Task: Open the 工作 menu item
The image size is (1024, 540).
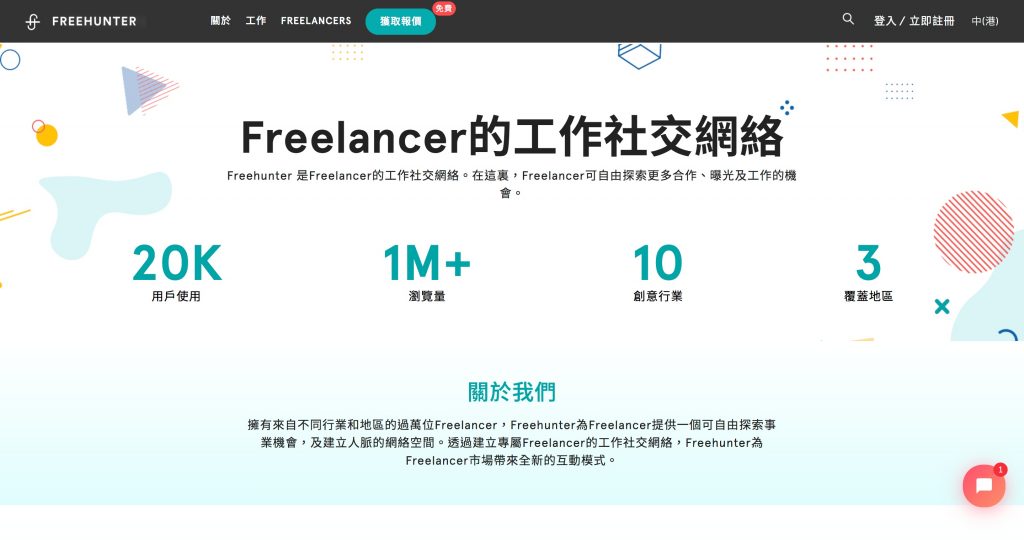Action: coord(255,21)
